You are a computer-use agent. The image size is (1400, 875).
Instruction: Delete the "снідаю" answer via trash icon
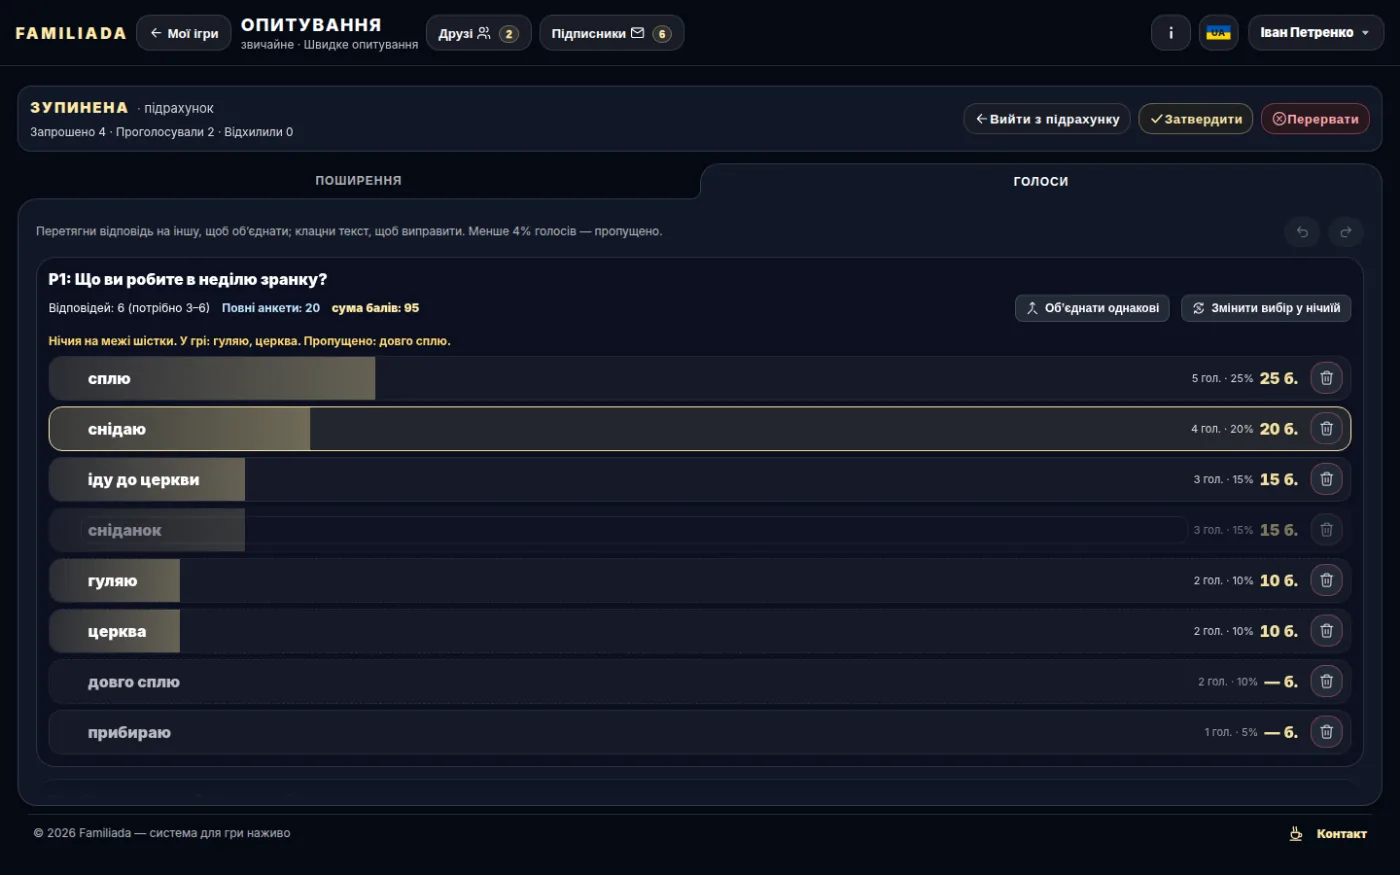(1326, 429)
